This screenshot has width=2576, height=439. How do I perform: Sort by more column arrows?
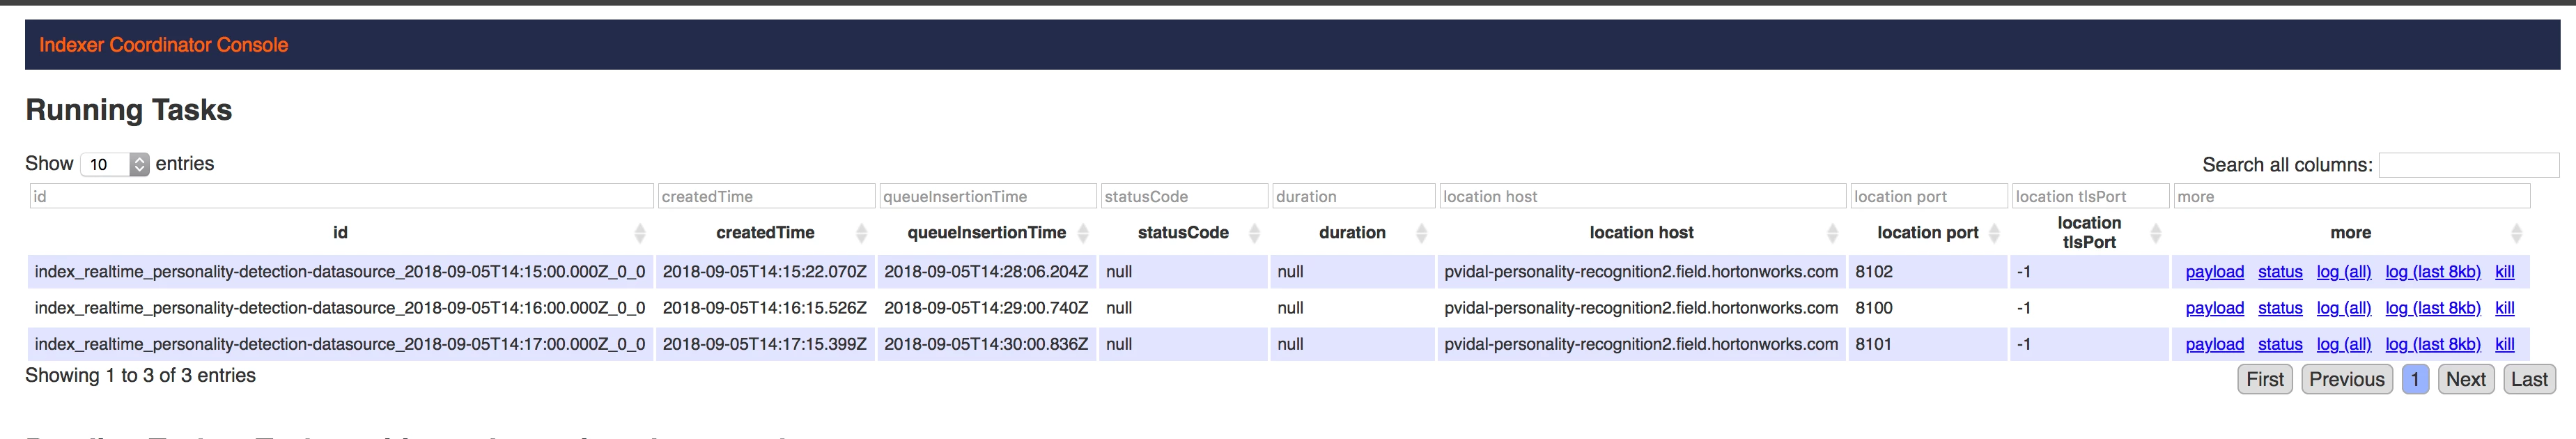(2516, 233)
